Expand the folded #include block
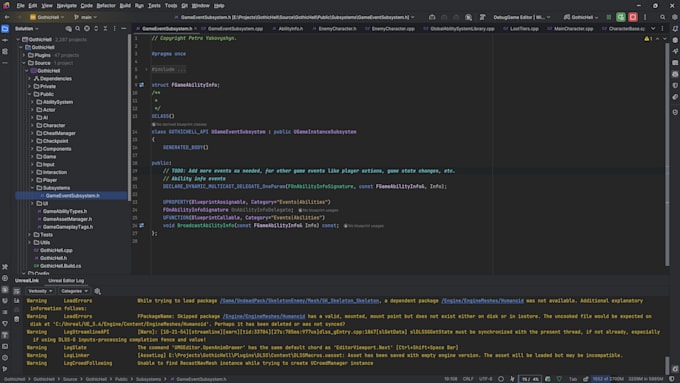 [147, 69]
